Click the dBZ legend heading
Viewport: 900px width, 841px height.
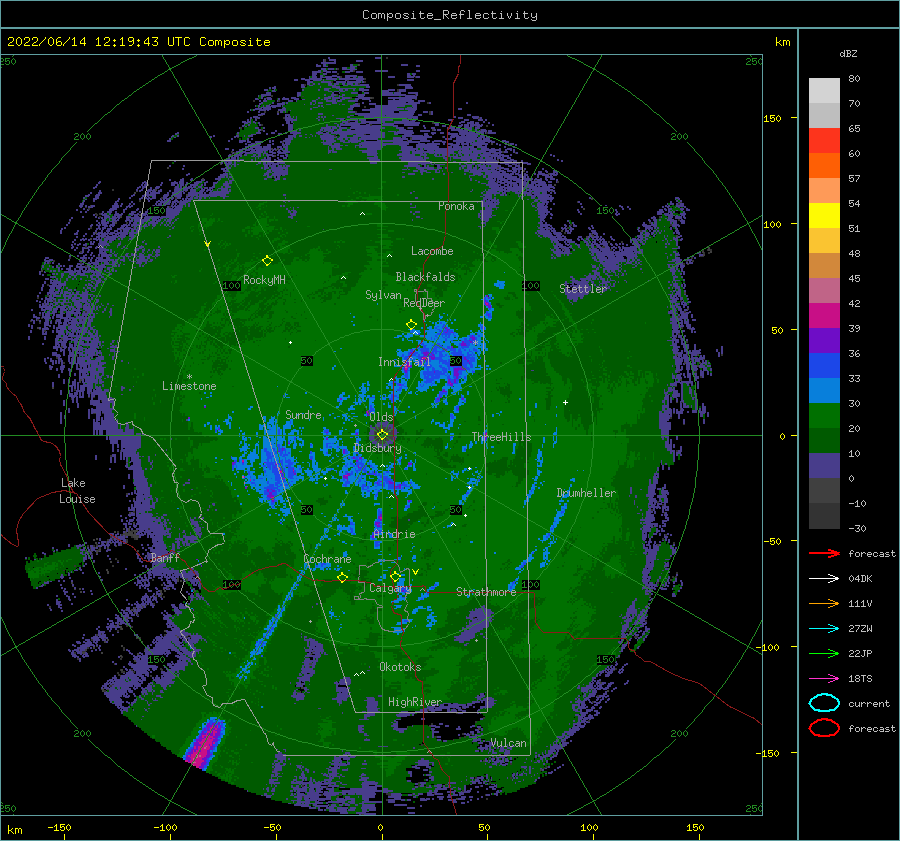(848, 53)
